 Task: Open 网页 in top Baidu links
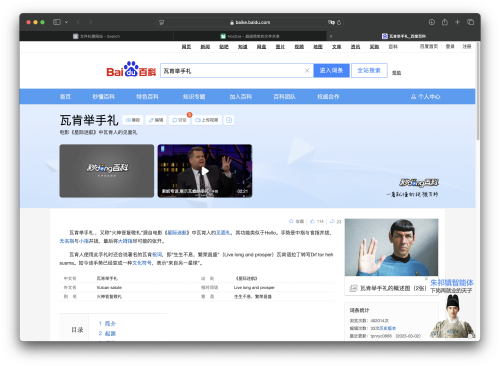(186, 47)
